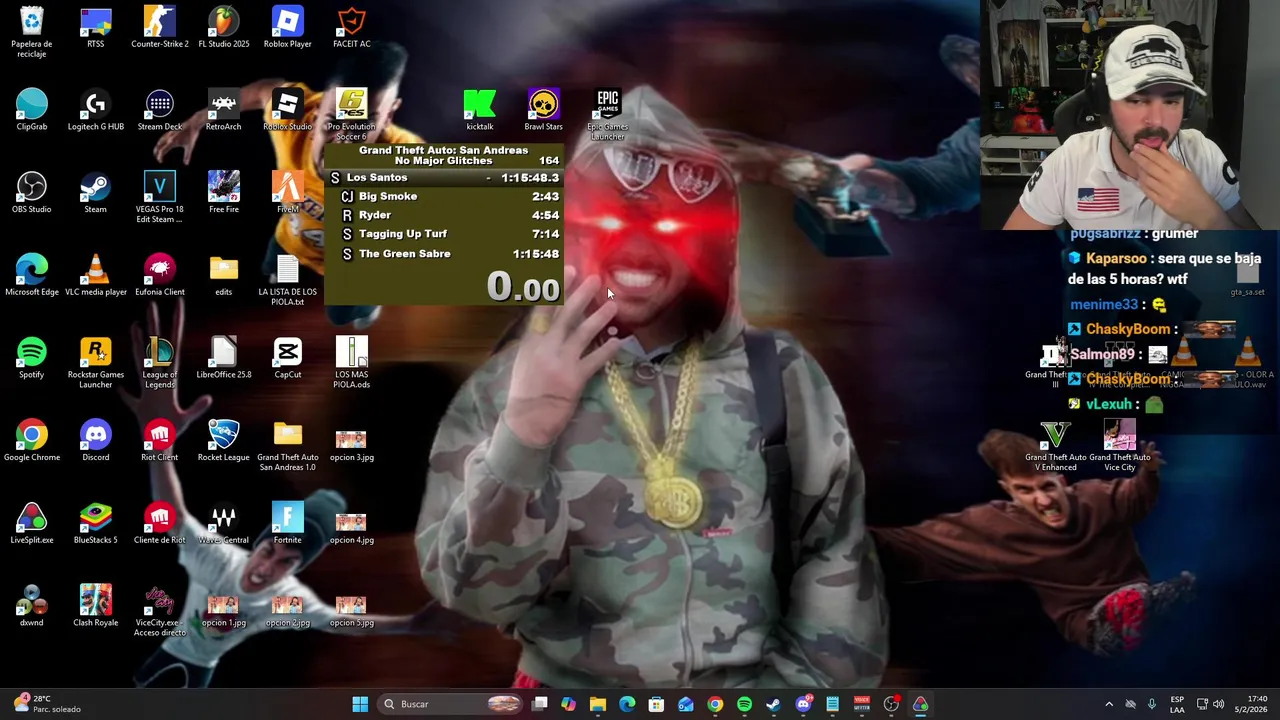This screenshot has height=720, width=1280.
Task: Open the VLC media player icon
Action: (x=96, y=275)
